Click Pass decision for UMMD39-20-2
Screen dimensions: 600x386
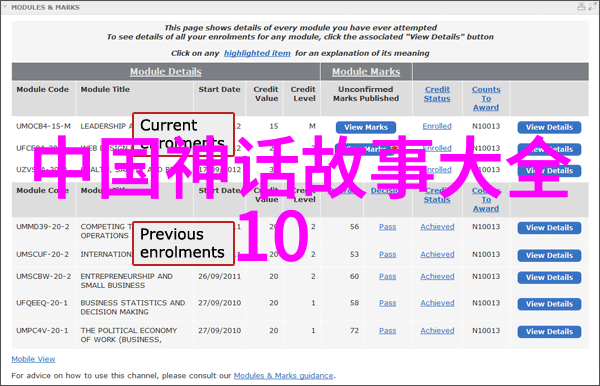pos(388,227)
